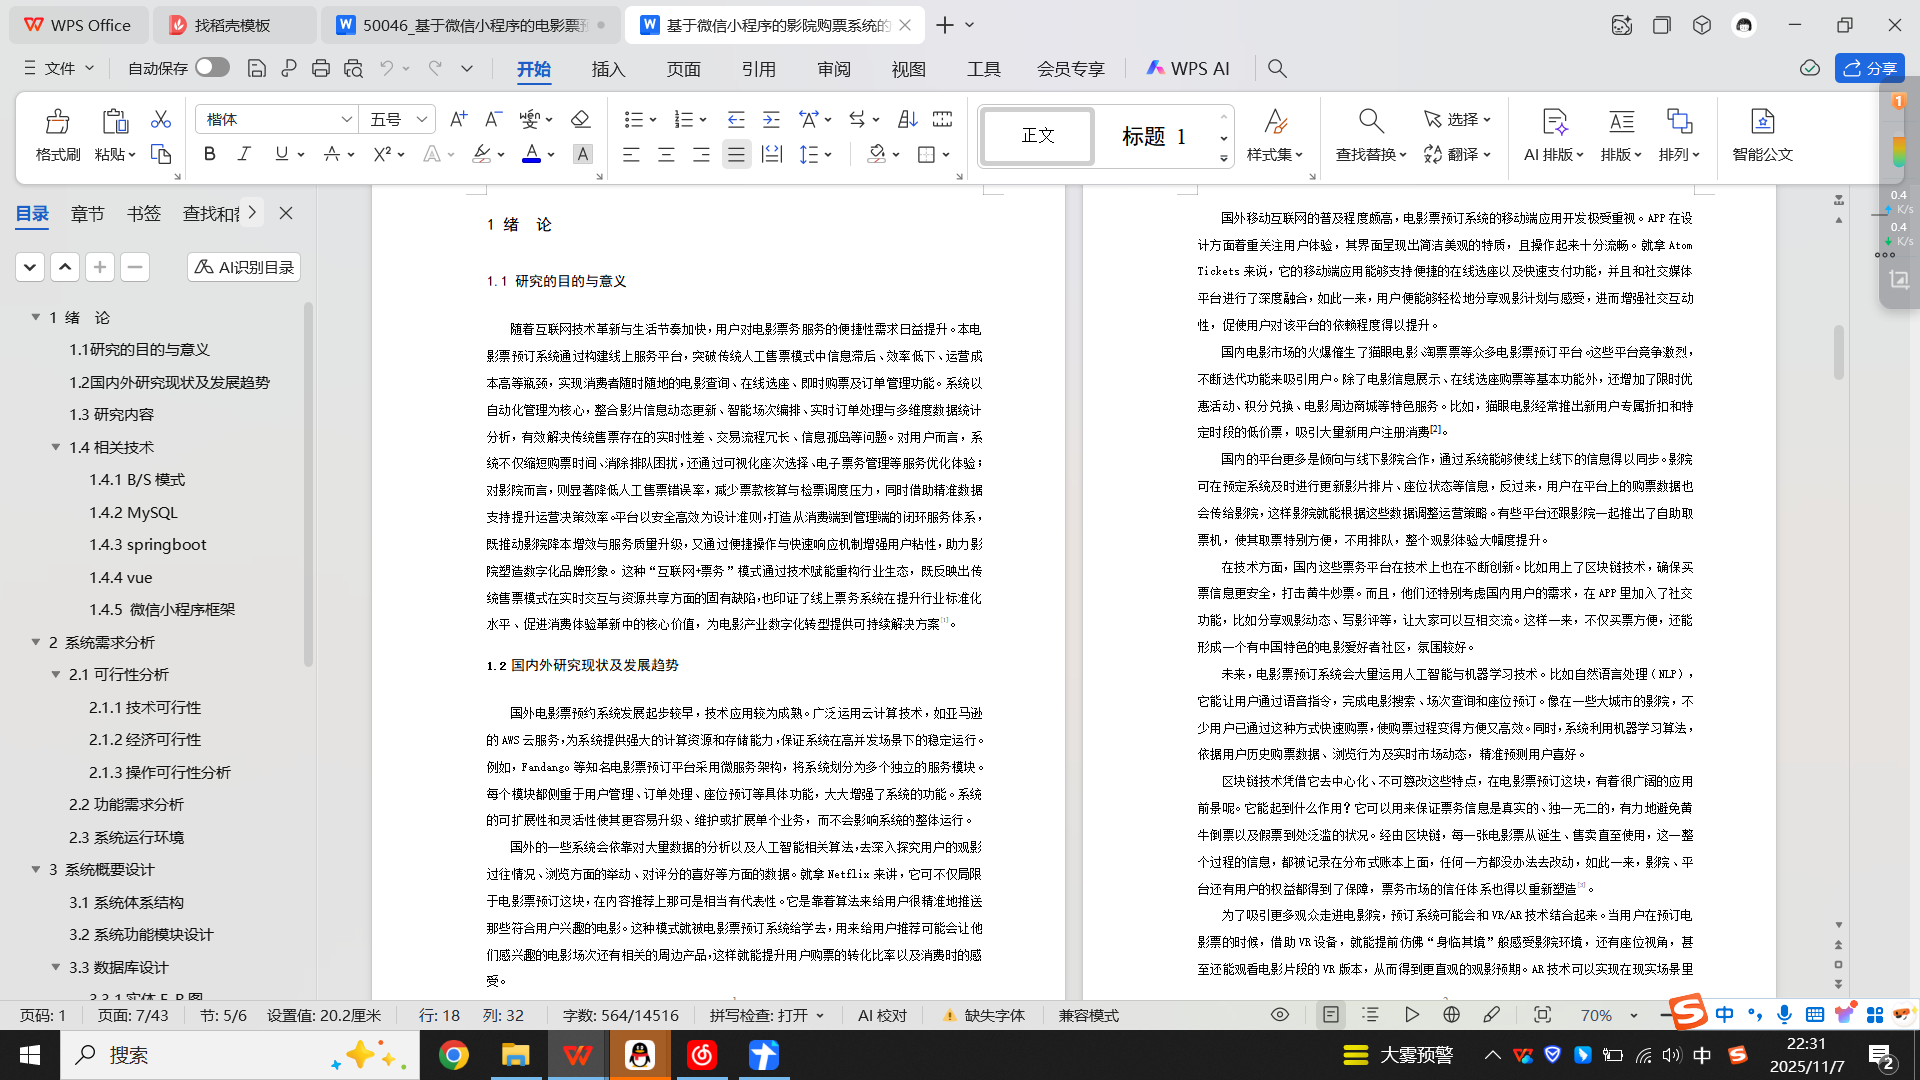The height and width of the screenshot is (1080, 1920).
Task: Open the 书签 navigation tab
Action: tap(143, 213)
